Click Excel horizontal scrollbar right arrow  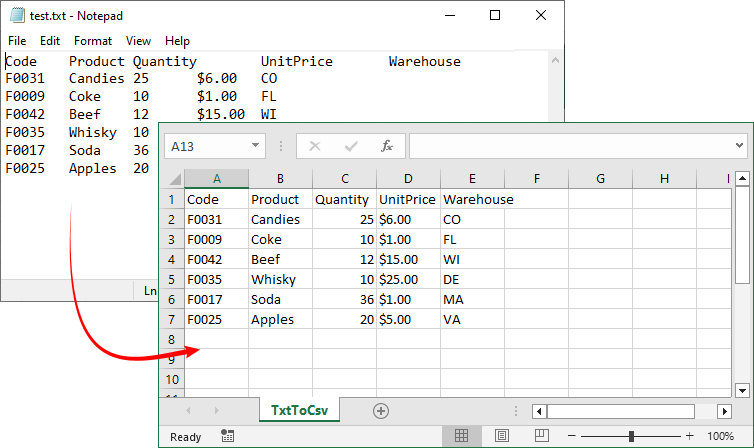tap(724, 411)
